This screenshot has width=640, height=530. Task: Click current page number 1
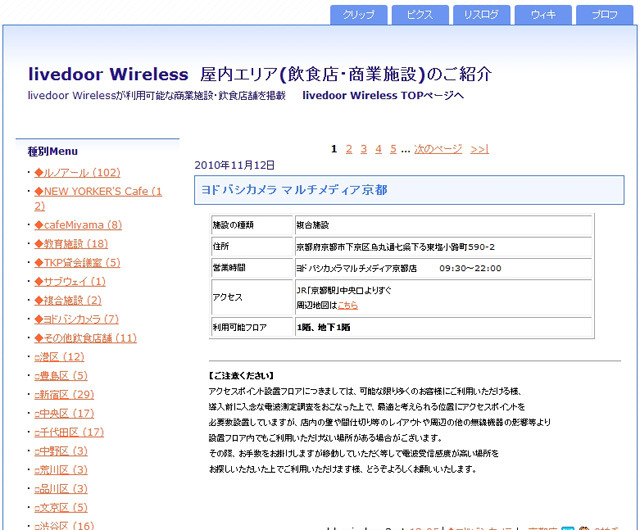coord(334,149)
